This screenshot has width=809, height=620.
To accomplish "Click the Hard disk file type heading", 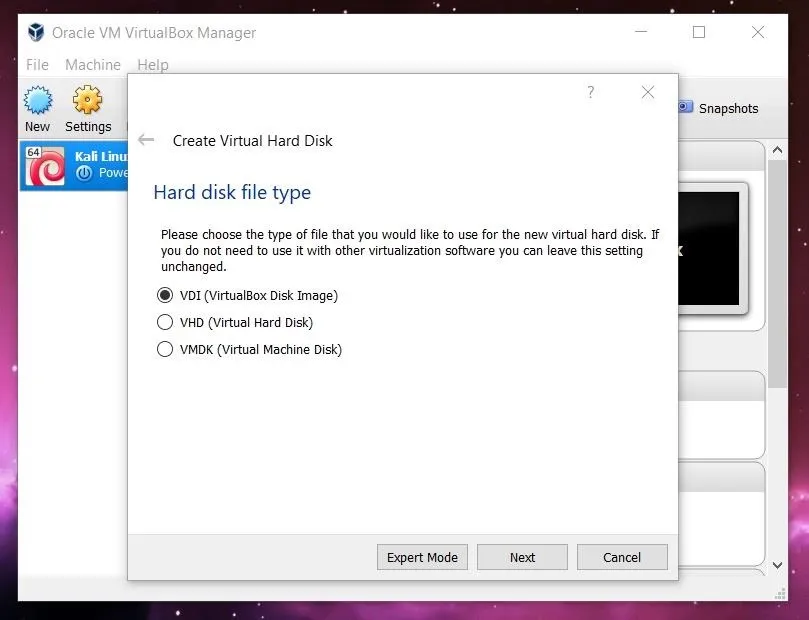I will (232, 192).
